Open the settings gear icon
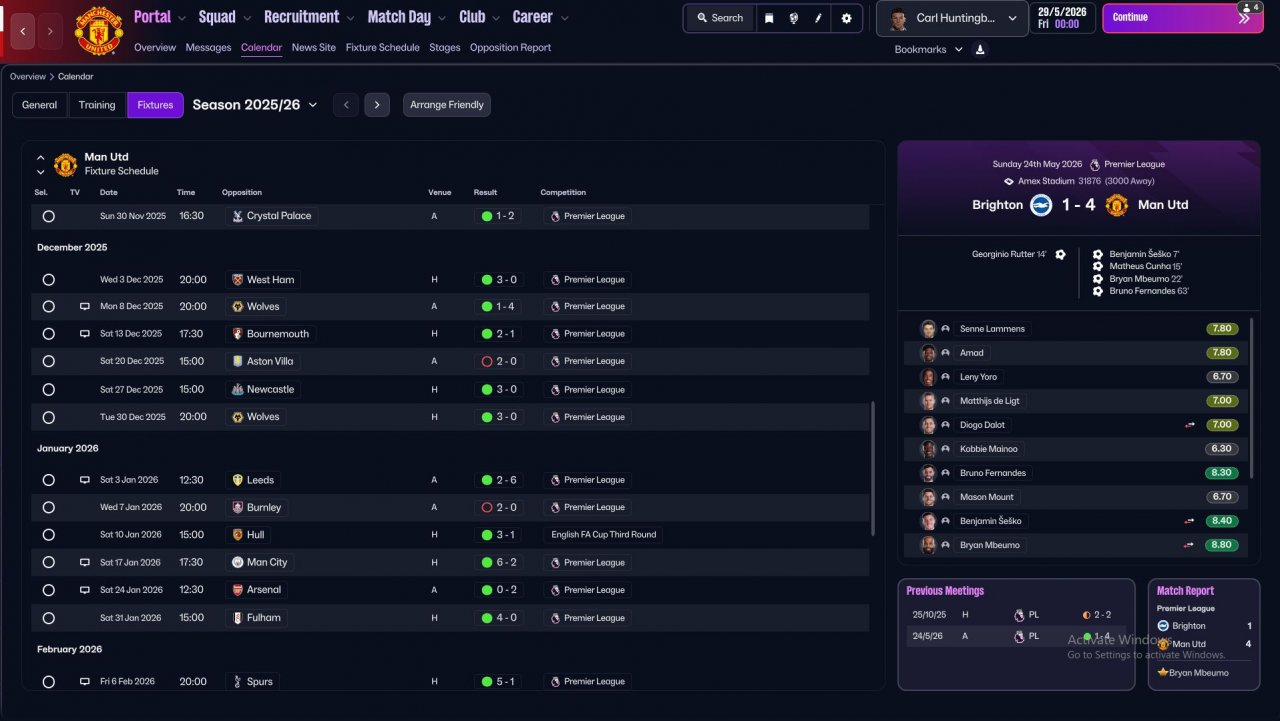1280x721 pixels. [x=847, y=18]
